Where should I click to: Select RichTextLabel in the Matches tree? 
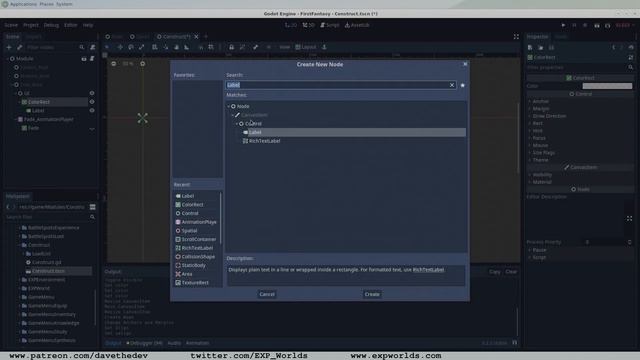264,141
